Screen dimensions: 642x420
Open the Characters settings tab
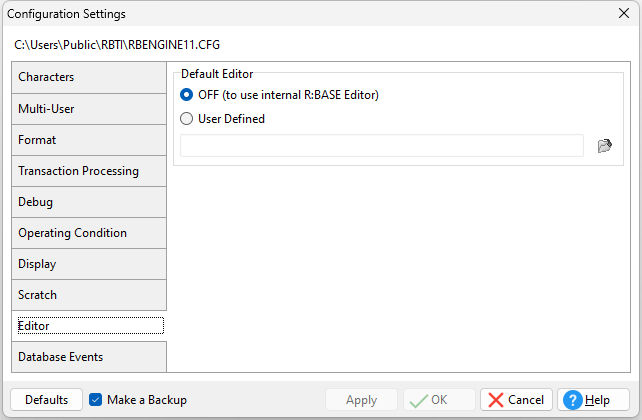click(x=89, y=77)
